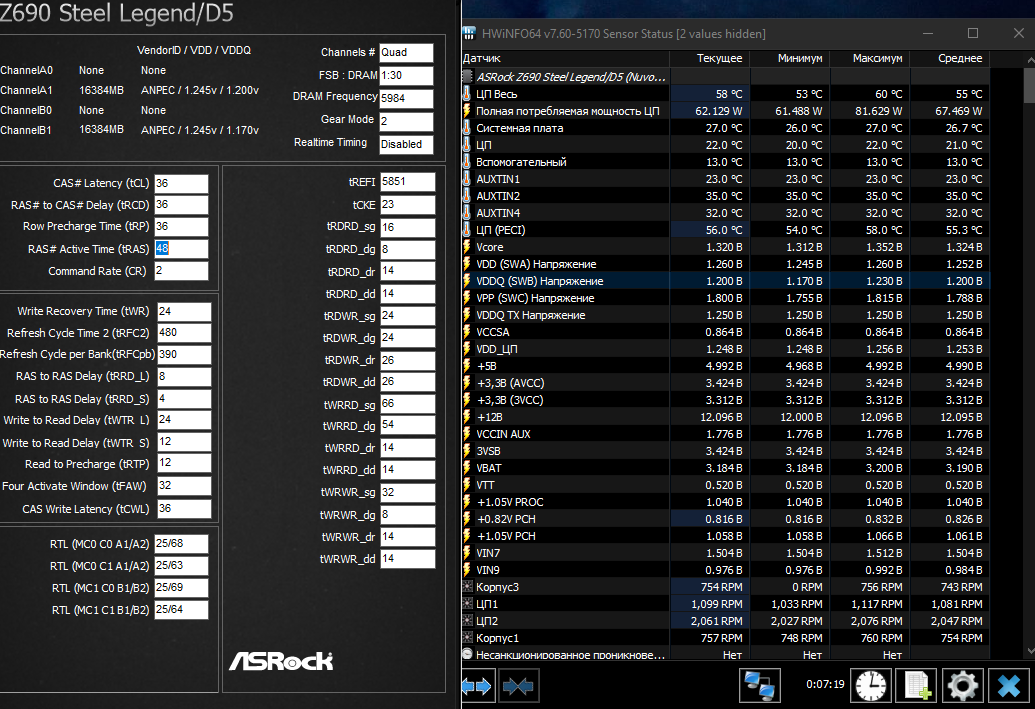Click the bolt icon beside VBAT
This screenshot has width=1035, height=709.
[x=467, y=468]
